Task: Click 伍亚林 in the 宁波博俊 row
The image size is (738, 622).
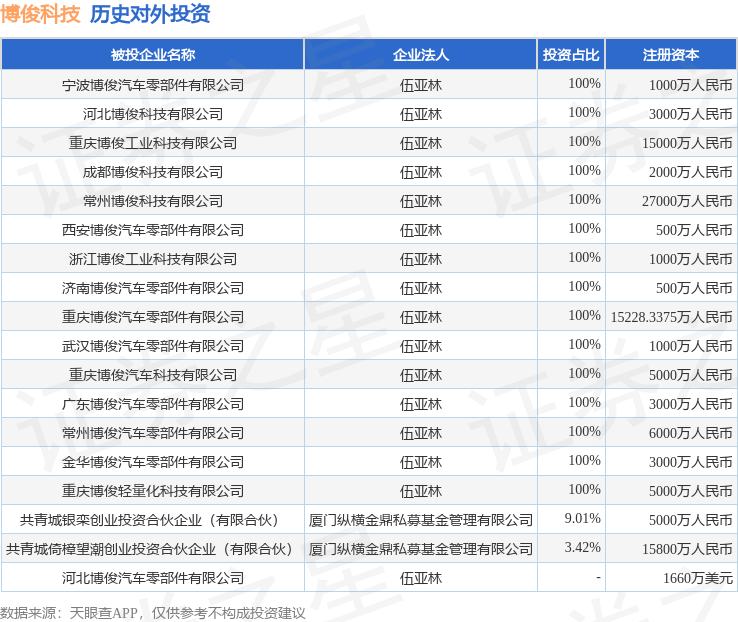Action: tap(421, 85)
